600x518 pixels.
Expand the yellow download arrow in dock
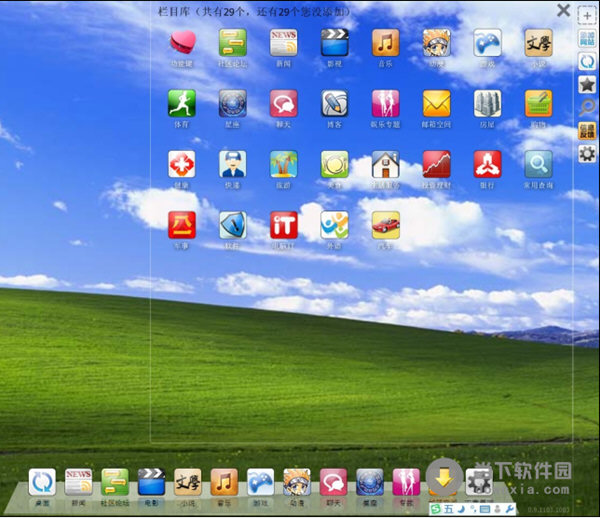[x=444, y=478]
